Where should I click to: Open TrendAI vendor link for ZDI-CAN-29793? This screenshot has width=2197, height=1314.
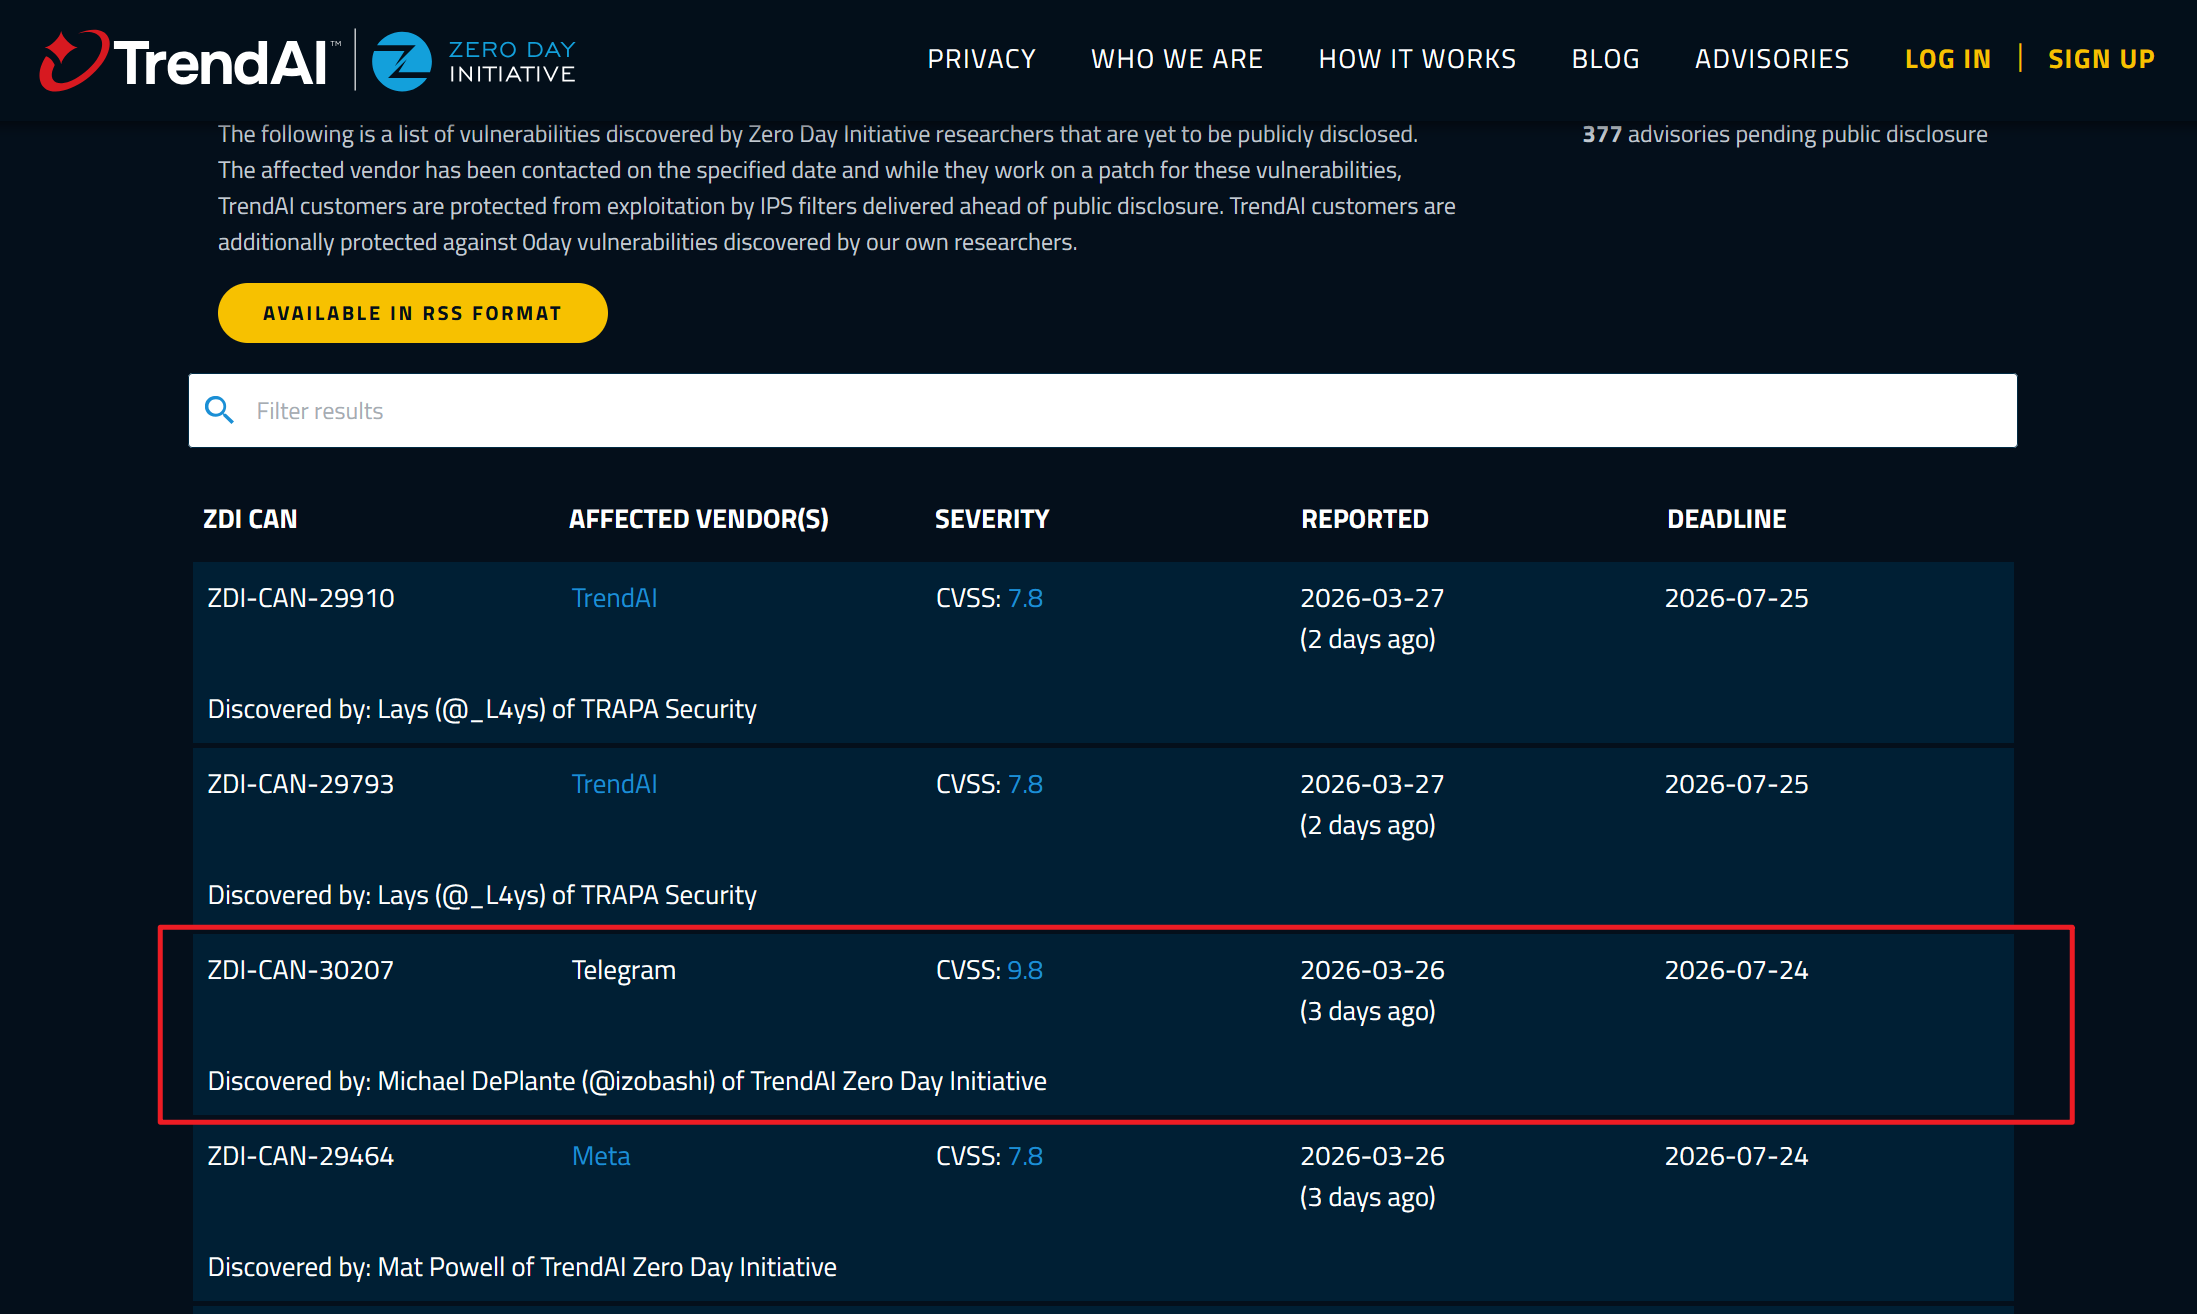(x=614, y=784)
